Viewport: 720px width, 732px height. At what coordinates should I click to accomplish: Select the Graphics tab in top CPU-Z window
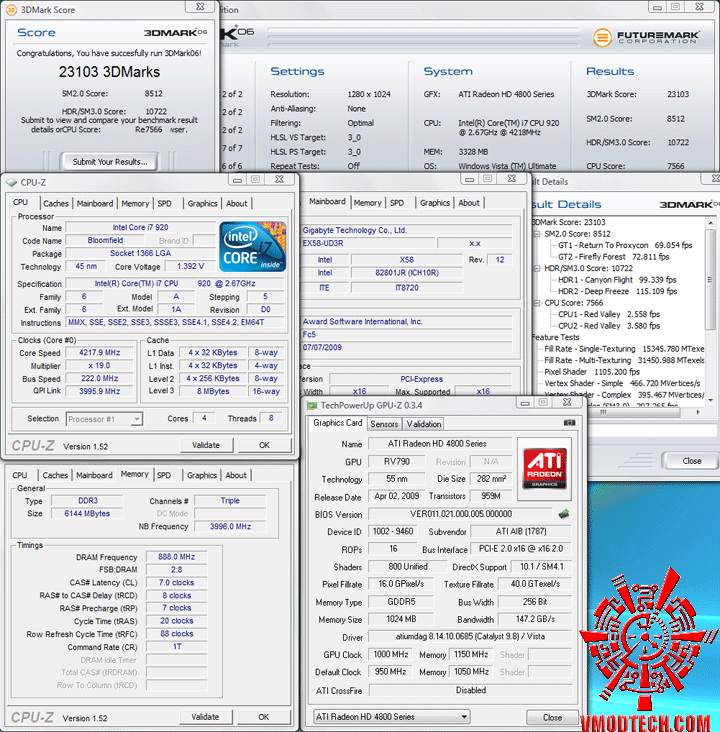click(x=203, y=204)
